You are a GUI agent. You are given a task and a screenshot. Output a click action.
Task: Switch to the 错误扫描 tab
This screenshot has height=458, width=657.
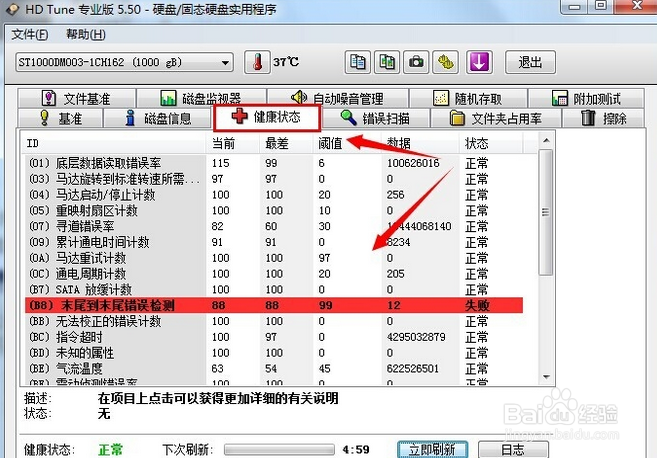coord(376,118)
